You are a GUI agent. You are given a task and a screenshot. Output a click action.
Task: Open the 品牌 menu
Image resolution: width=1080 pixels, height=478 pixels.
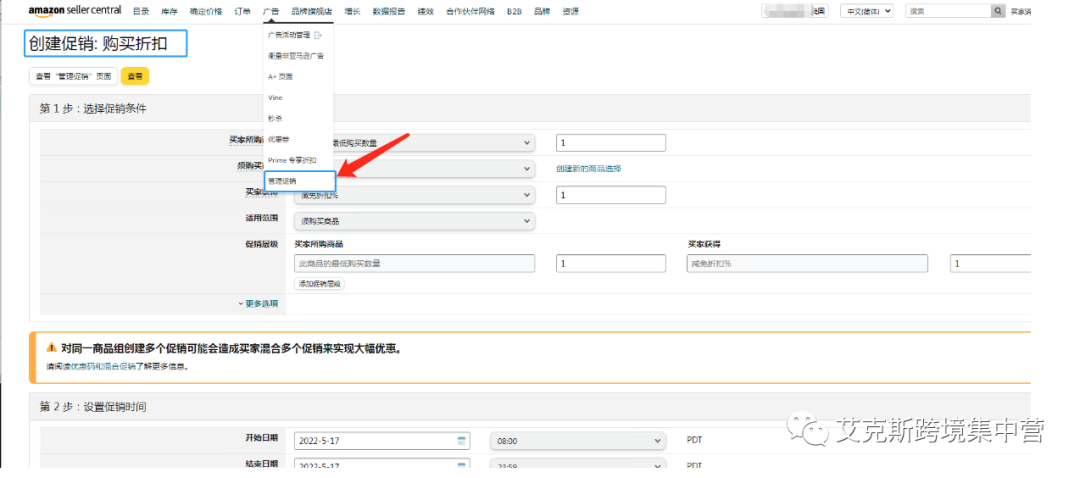click(x=541, y=11)
